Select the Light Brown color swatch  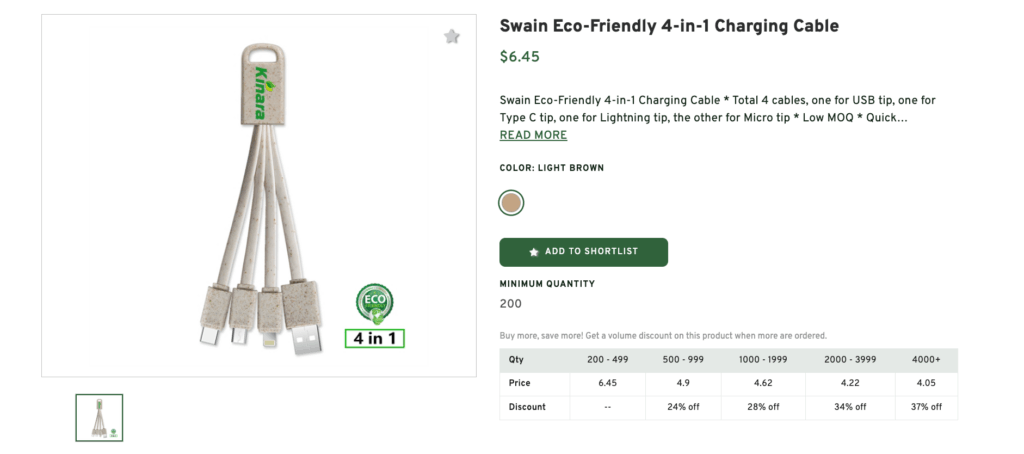[512, 204]
